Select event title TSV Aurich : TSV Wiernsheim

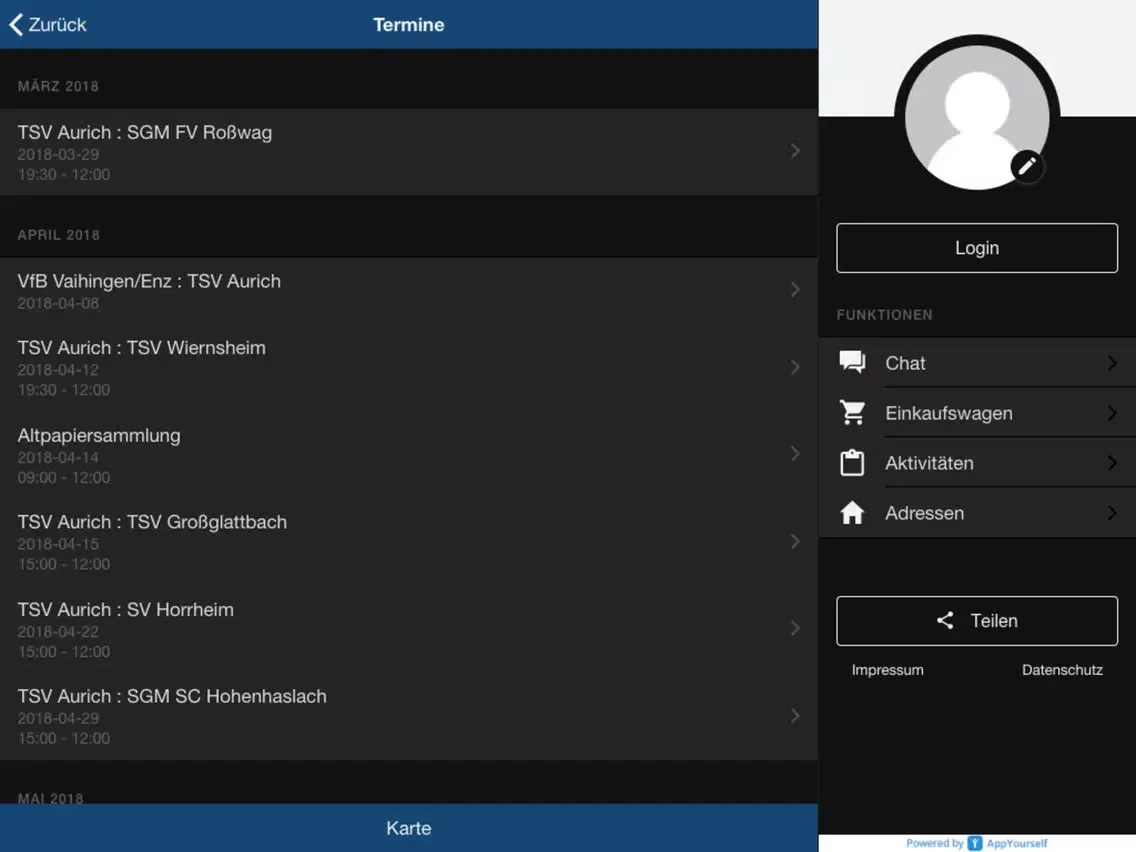coord(141,348)
